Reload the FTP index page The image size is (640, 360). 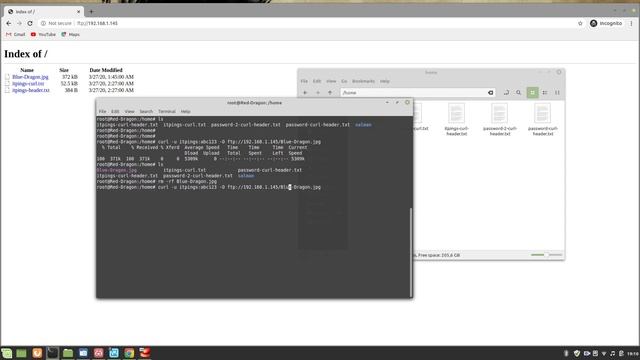[x=30, y=23]
